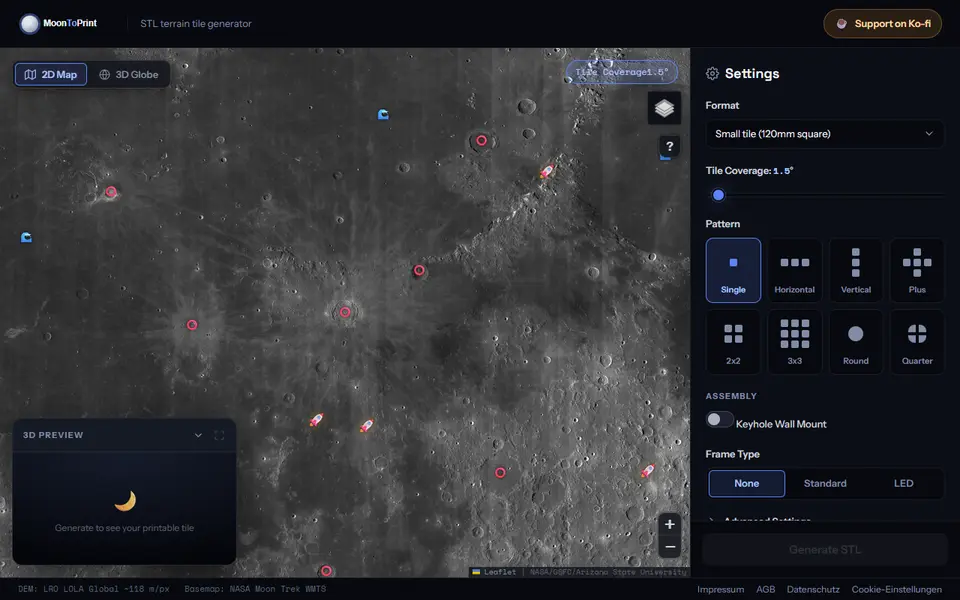Viewport: 960px width, 600px height.
Task: Expand Advanced Settings section
Action: pyautogui.click(x=767, y=520)
